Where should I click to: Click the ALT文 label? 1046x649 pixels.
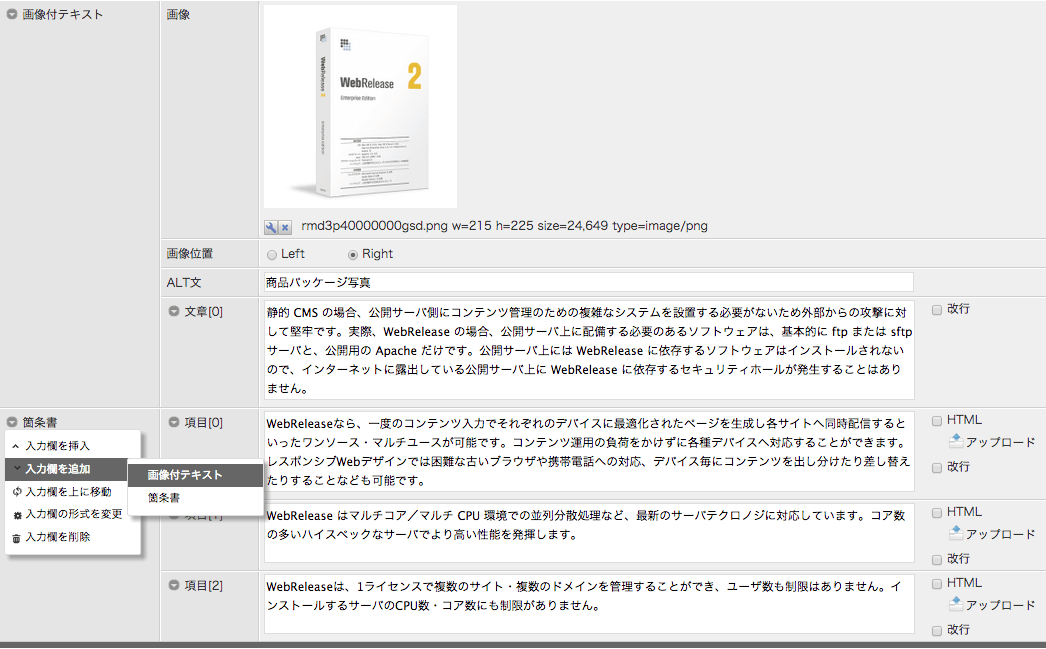183,282
